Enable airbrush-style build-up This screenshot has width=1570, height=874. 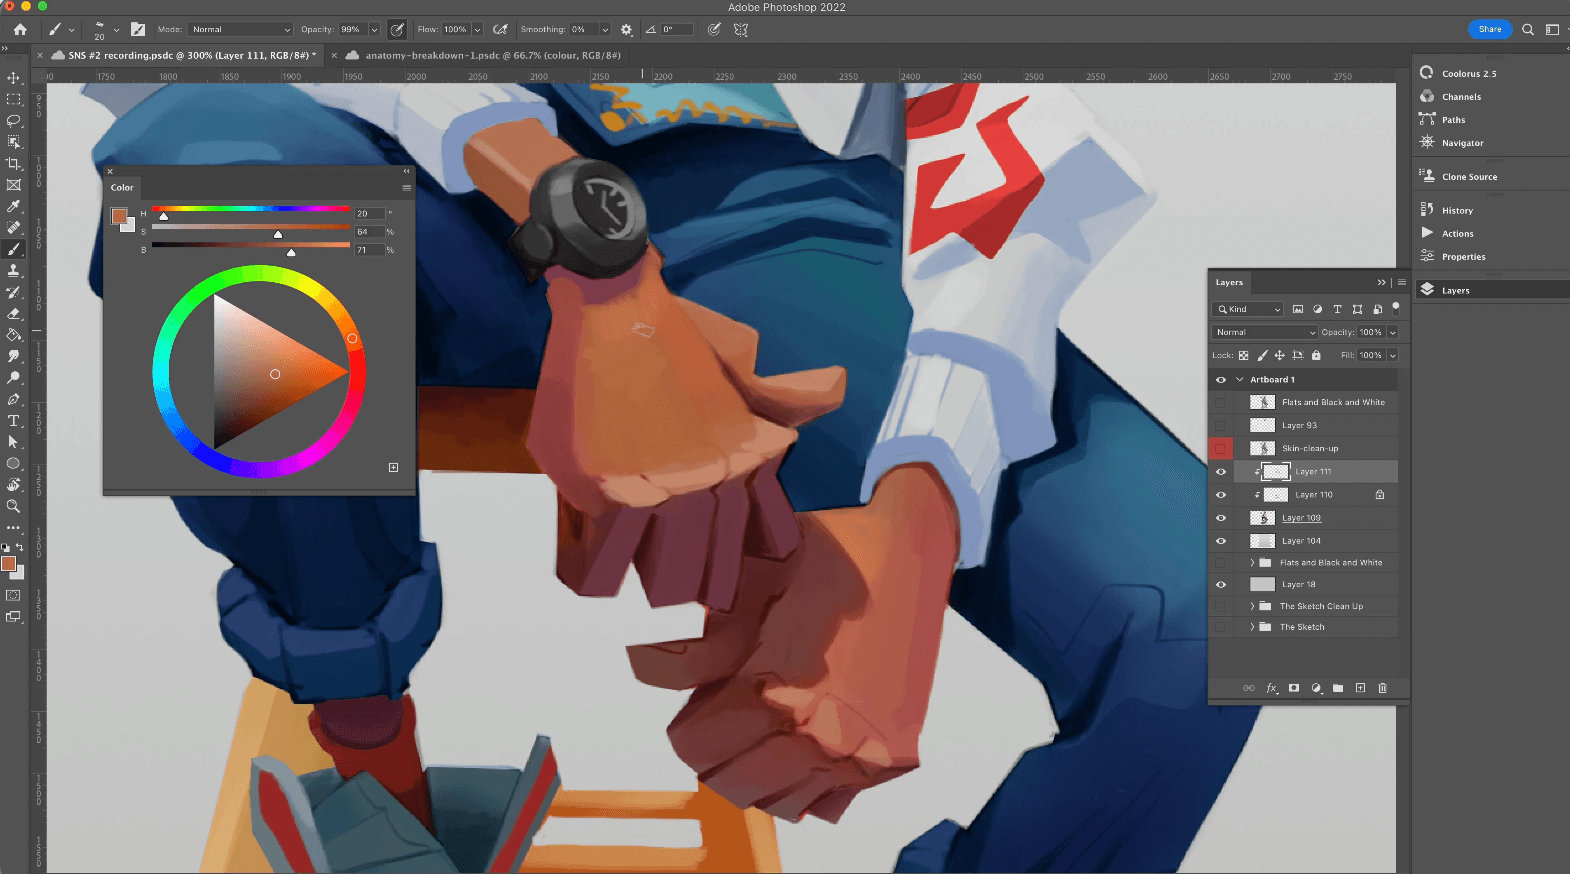500,30
